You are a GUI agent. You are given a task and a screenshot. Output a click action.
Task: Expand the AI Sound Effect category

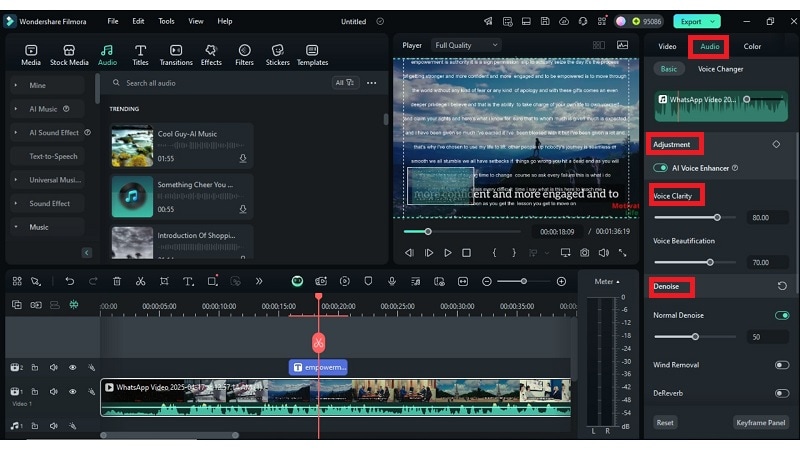[x=15, y=132]
